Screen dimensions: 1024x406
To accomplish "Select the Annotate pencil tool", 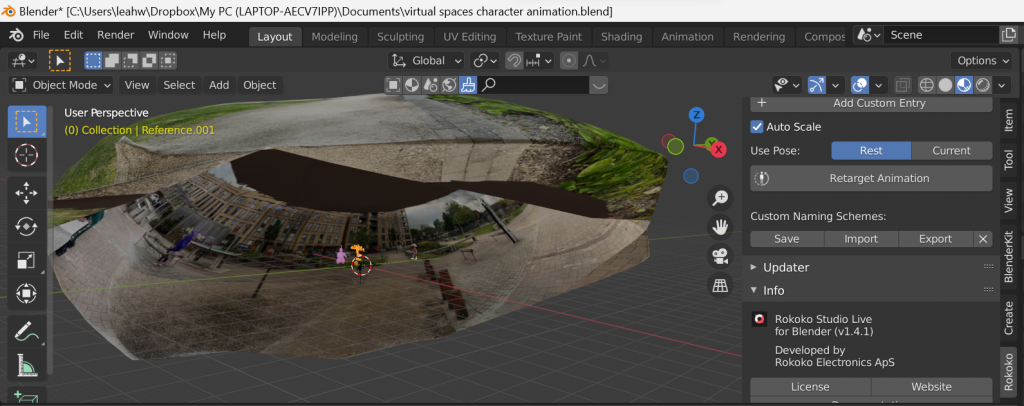I will point(26,332).
